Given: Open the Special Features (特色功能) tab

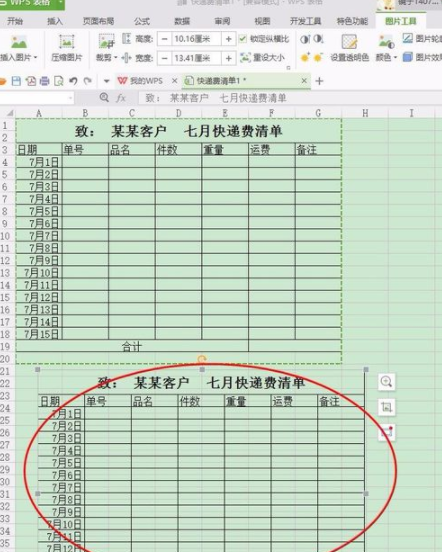Looking at the screenshot, I should [x=352, y=21].
